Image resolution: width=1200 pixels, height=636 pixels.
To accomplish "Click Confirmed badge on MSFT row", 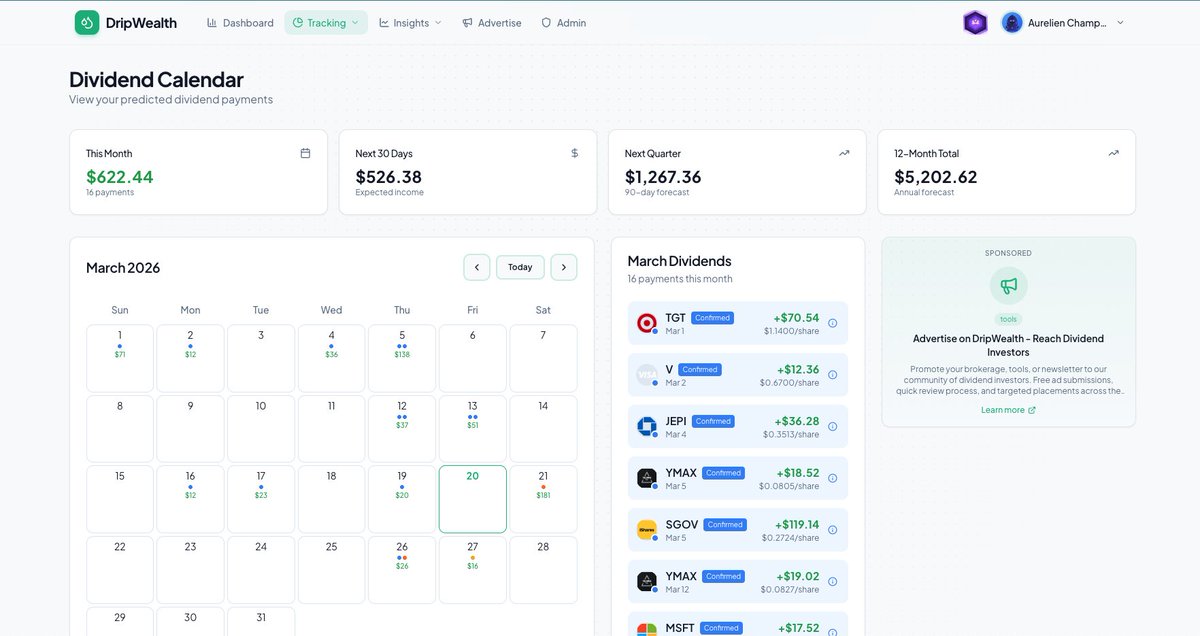I will coord(721,628).
